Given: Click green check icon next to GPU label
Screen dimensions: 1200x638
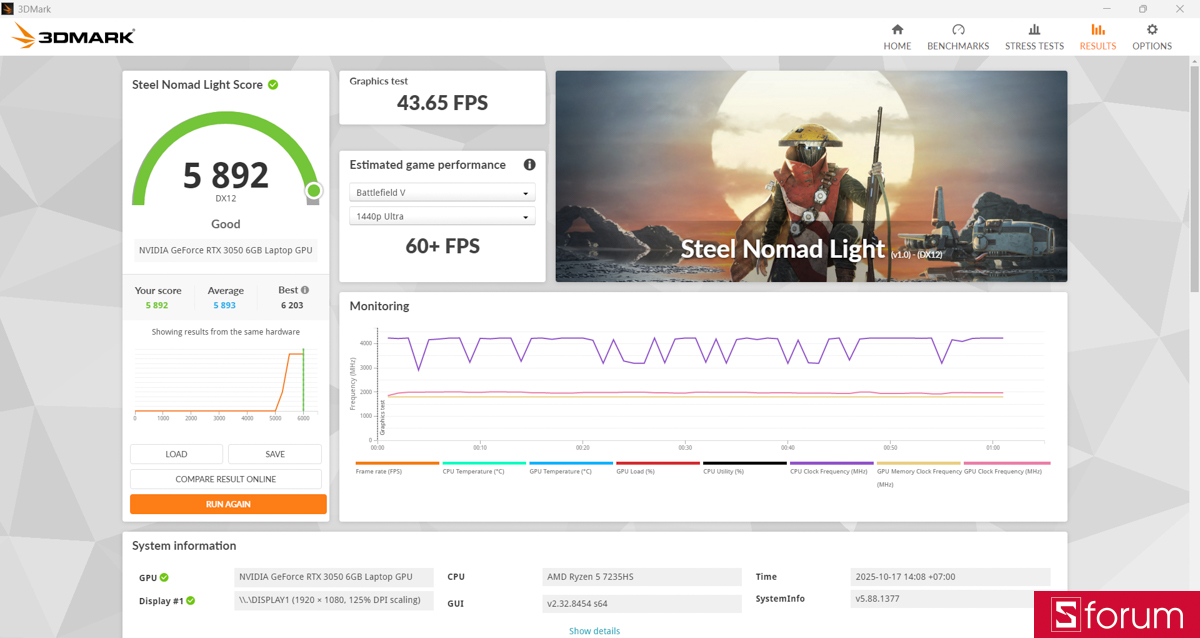Looking at the screenshot, I should 164,577.
